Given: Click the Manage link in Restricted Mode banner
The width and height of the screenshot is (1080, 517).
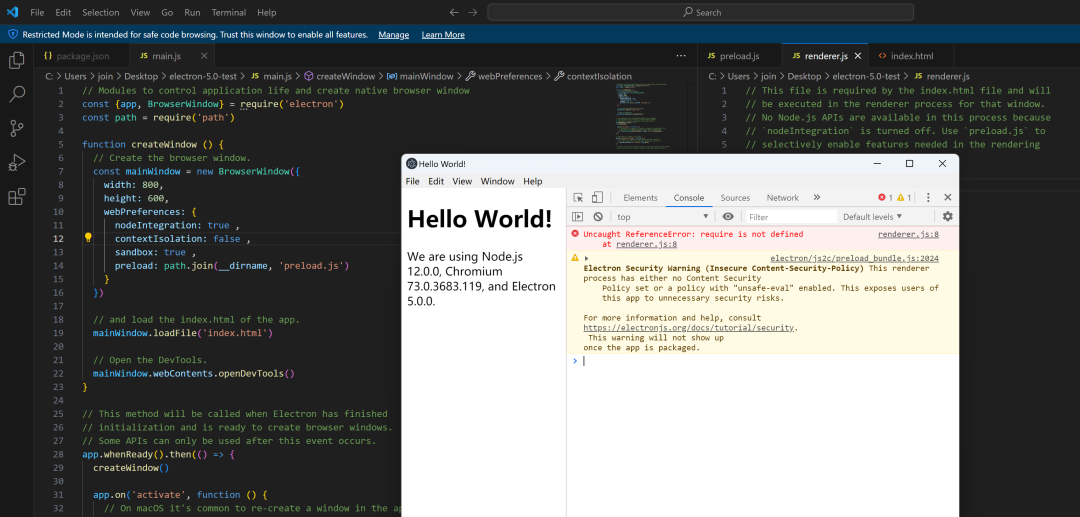Looking at the screenshot, I should [393, 34].
